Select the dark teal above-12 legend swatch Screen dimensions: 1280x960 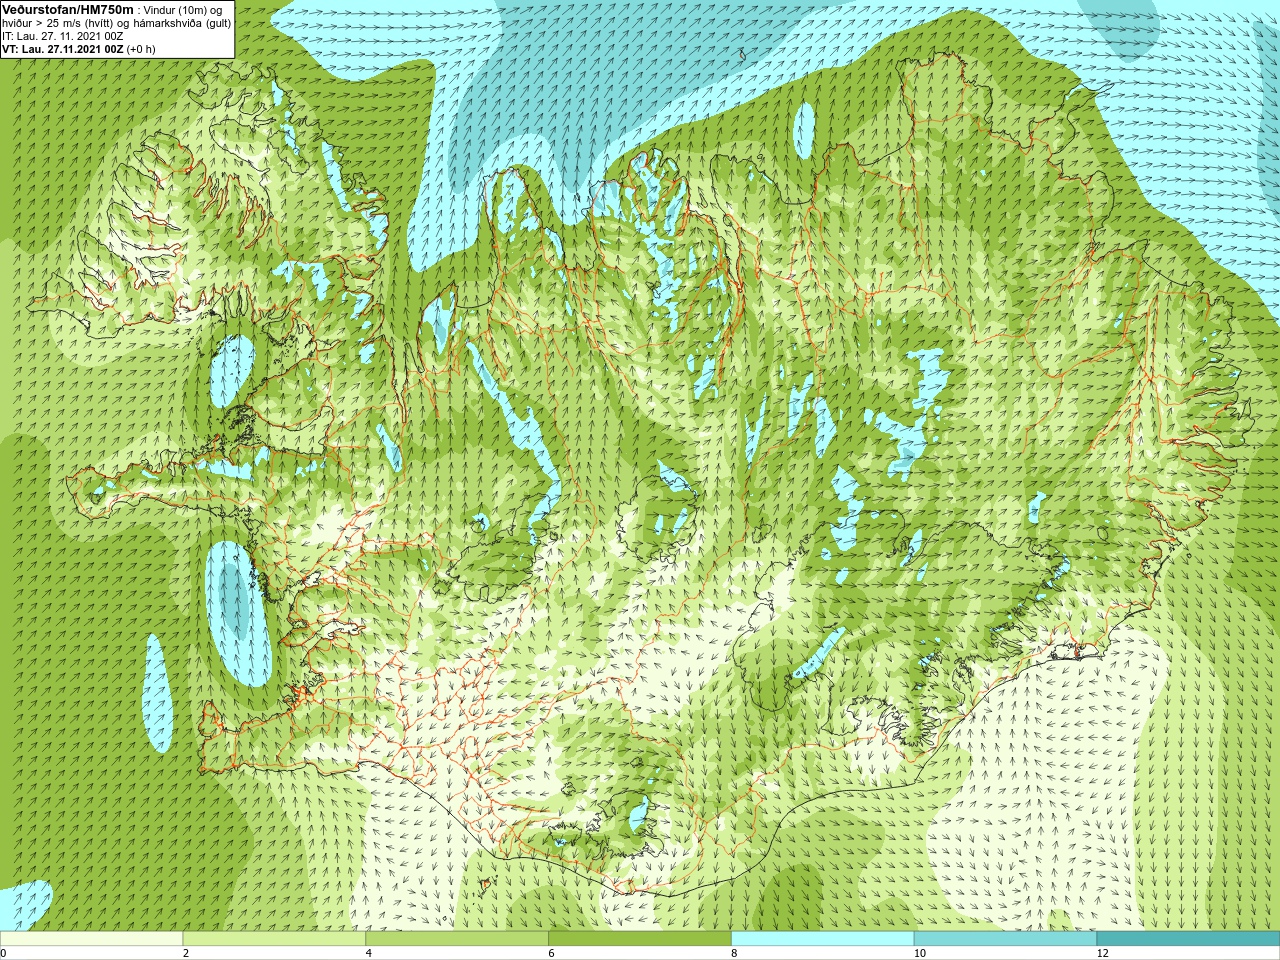[x=1188, y=939]
